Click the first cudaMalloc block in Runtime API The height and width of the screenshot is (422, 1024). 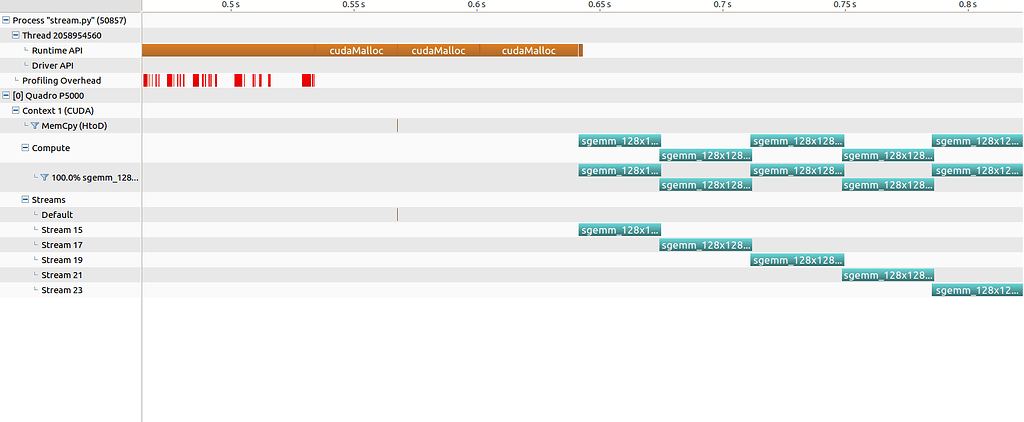click(x=356, y=50)
